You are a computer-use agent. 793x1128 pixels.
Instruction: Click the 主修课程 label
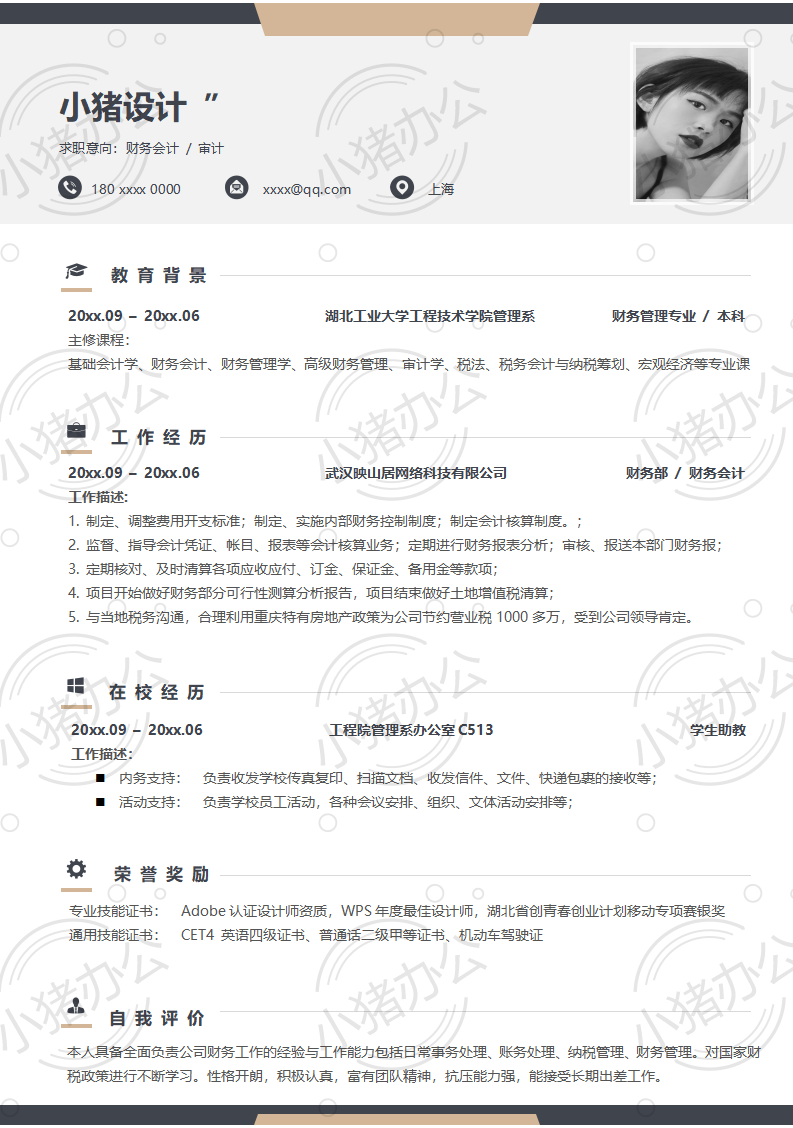click(x=99, y=340)
